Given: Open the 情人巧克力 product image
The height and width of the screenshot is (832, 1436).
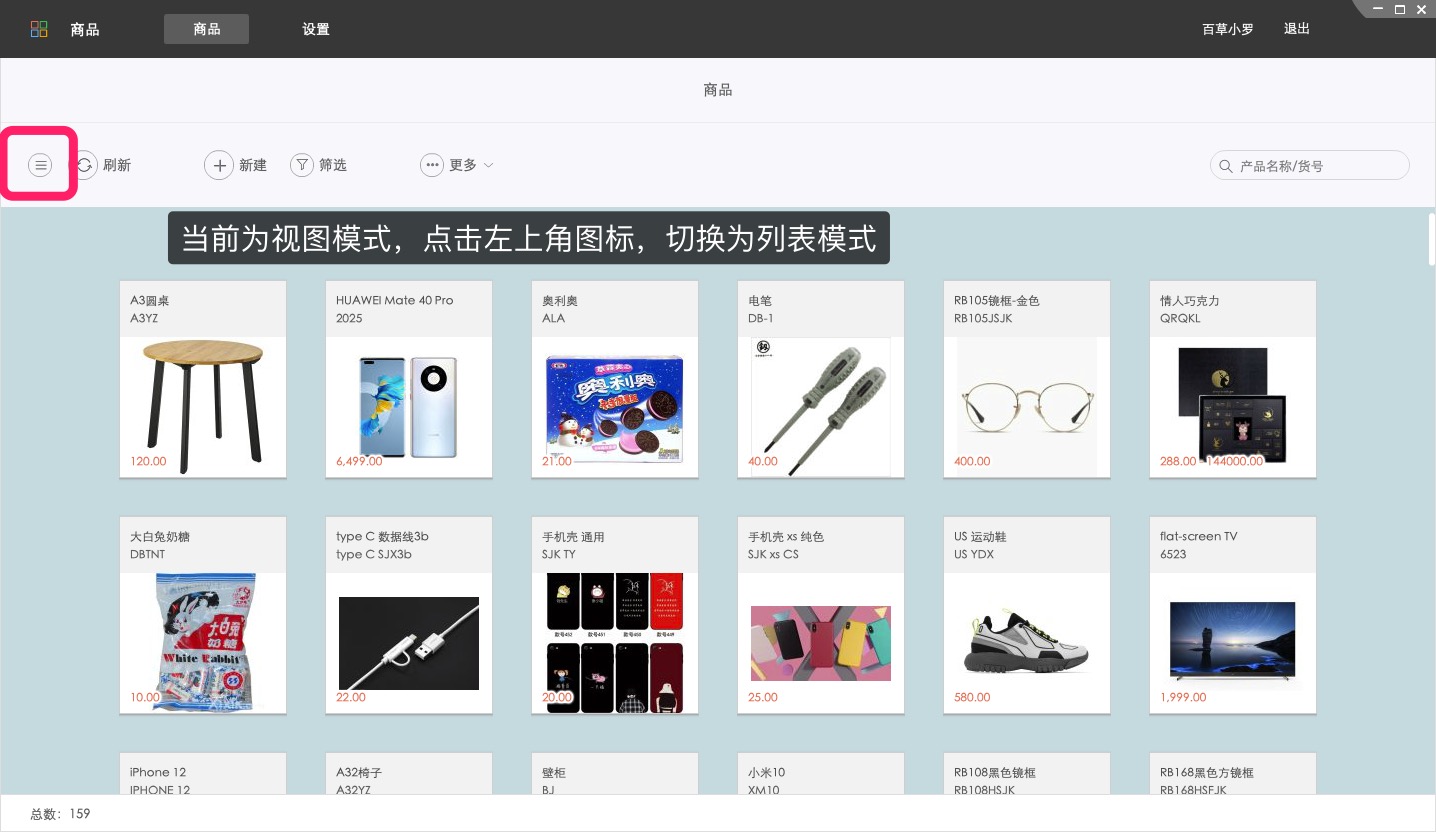Looking at the screenshot, I should tap(1233, 405).
